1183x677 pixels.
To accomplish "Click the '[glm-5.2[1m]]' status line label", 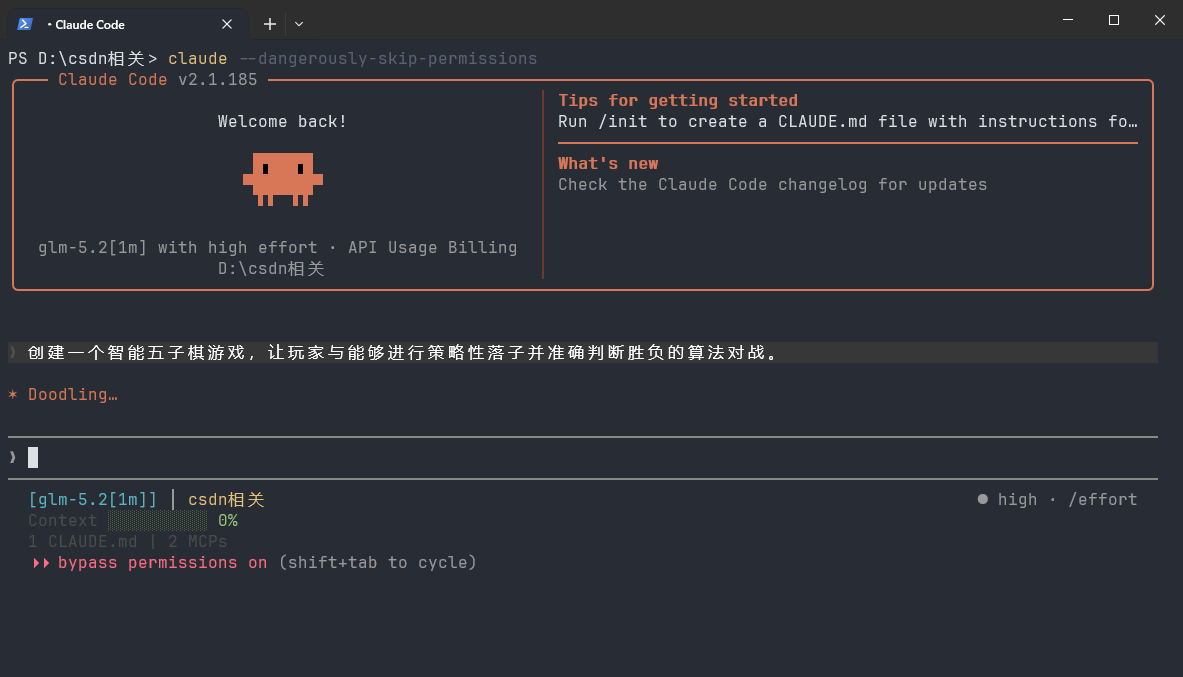I will point(92,500).
